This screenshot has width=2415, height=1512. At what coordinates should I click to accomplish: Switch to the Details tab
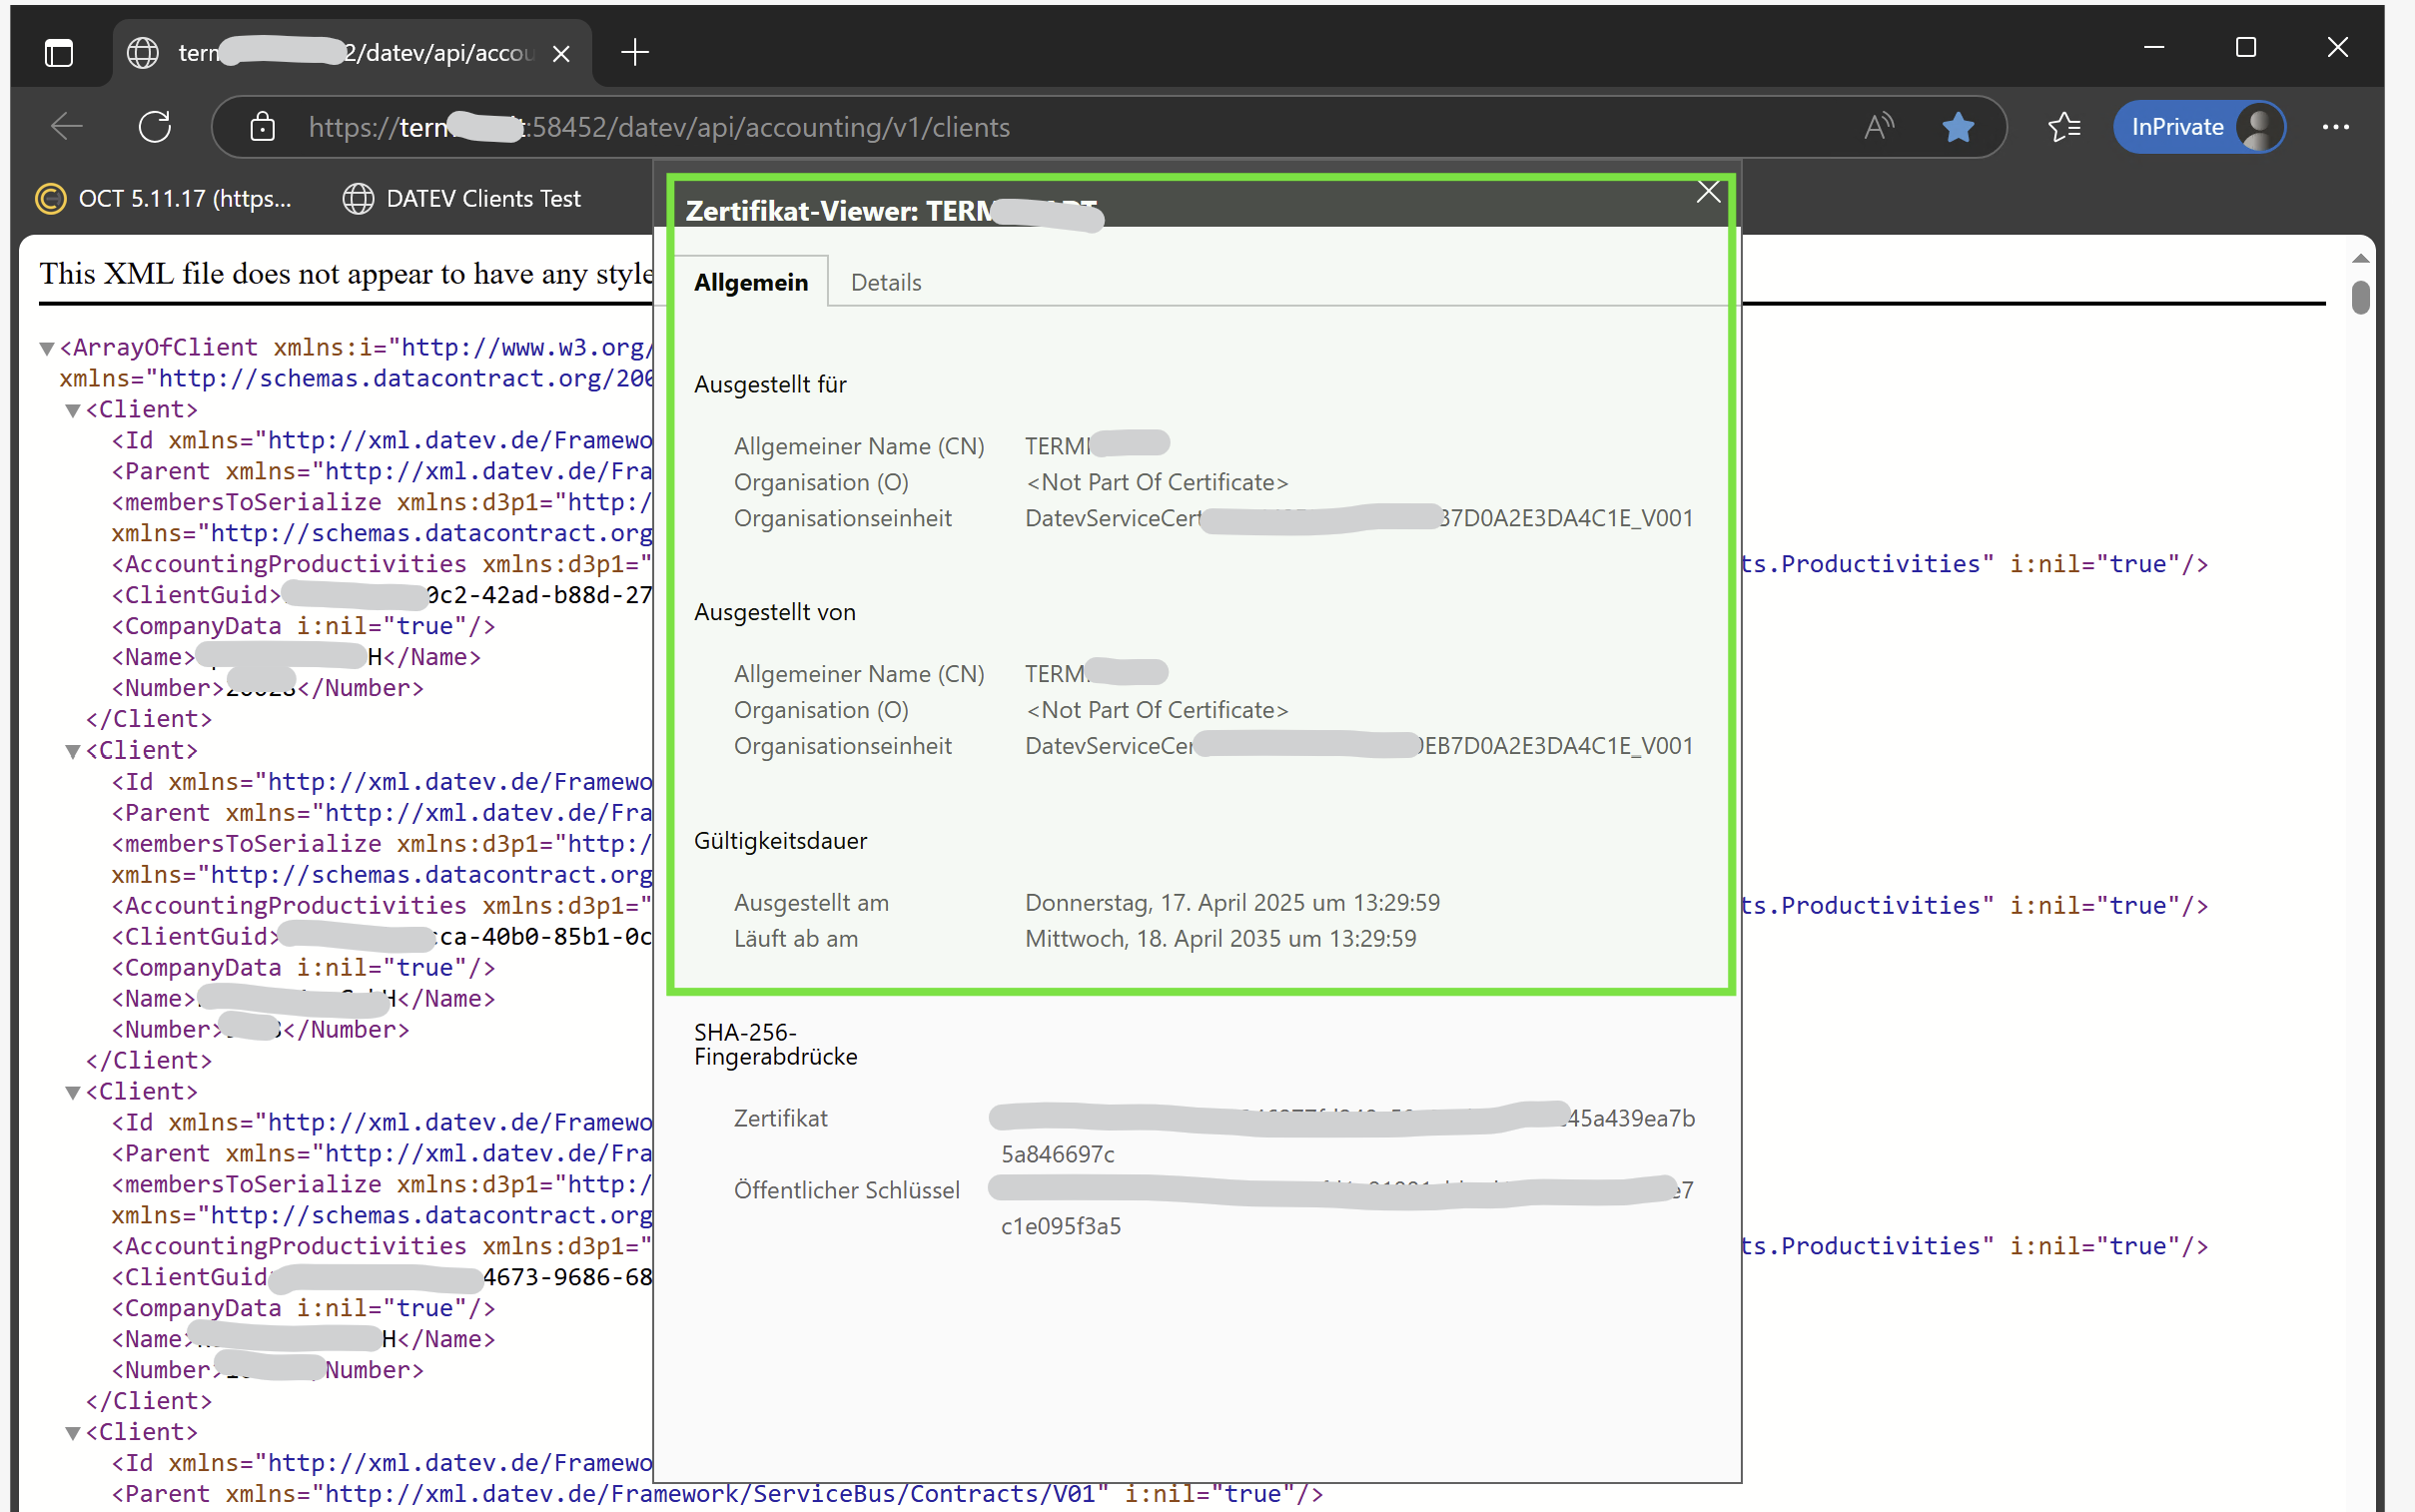885,282
